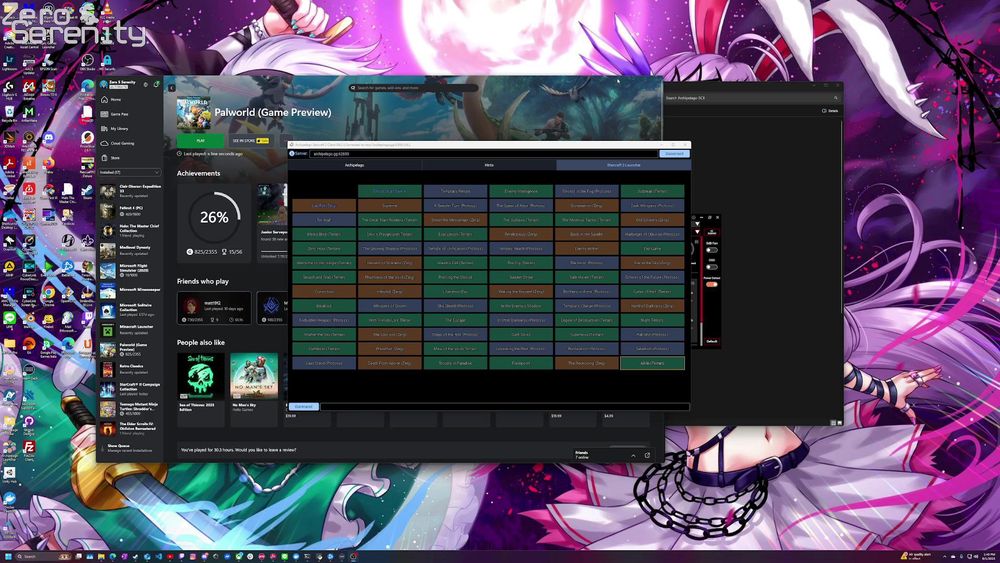Image resolution: width=1000 pixels, height=563 pixels.
Task: Open Lightroom desktop shortcut
Action: tap(9, 62)
